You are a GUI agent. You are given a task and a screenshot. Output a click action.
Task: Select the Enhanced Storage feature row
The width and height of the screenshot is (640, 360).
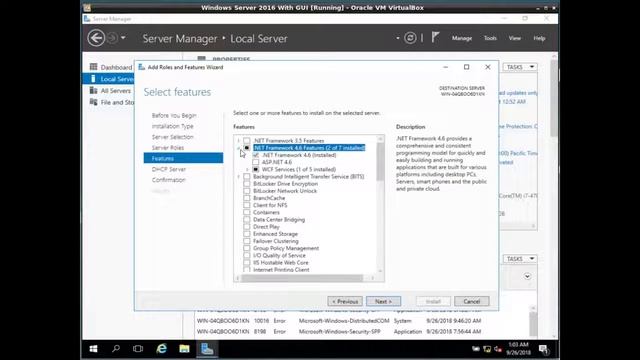tap(275, 234)
